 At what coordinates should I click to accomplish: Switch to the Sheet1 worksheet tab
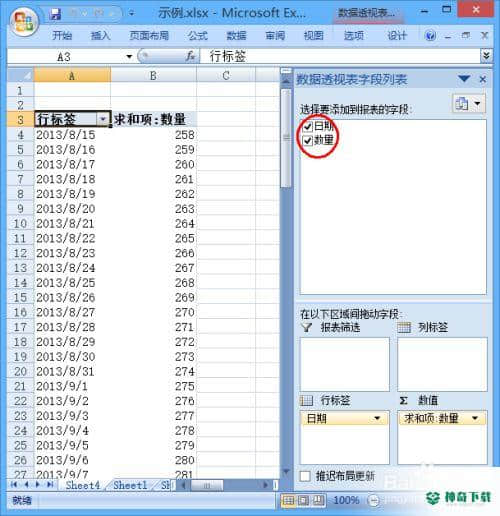point(130,485)
